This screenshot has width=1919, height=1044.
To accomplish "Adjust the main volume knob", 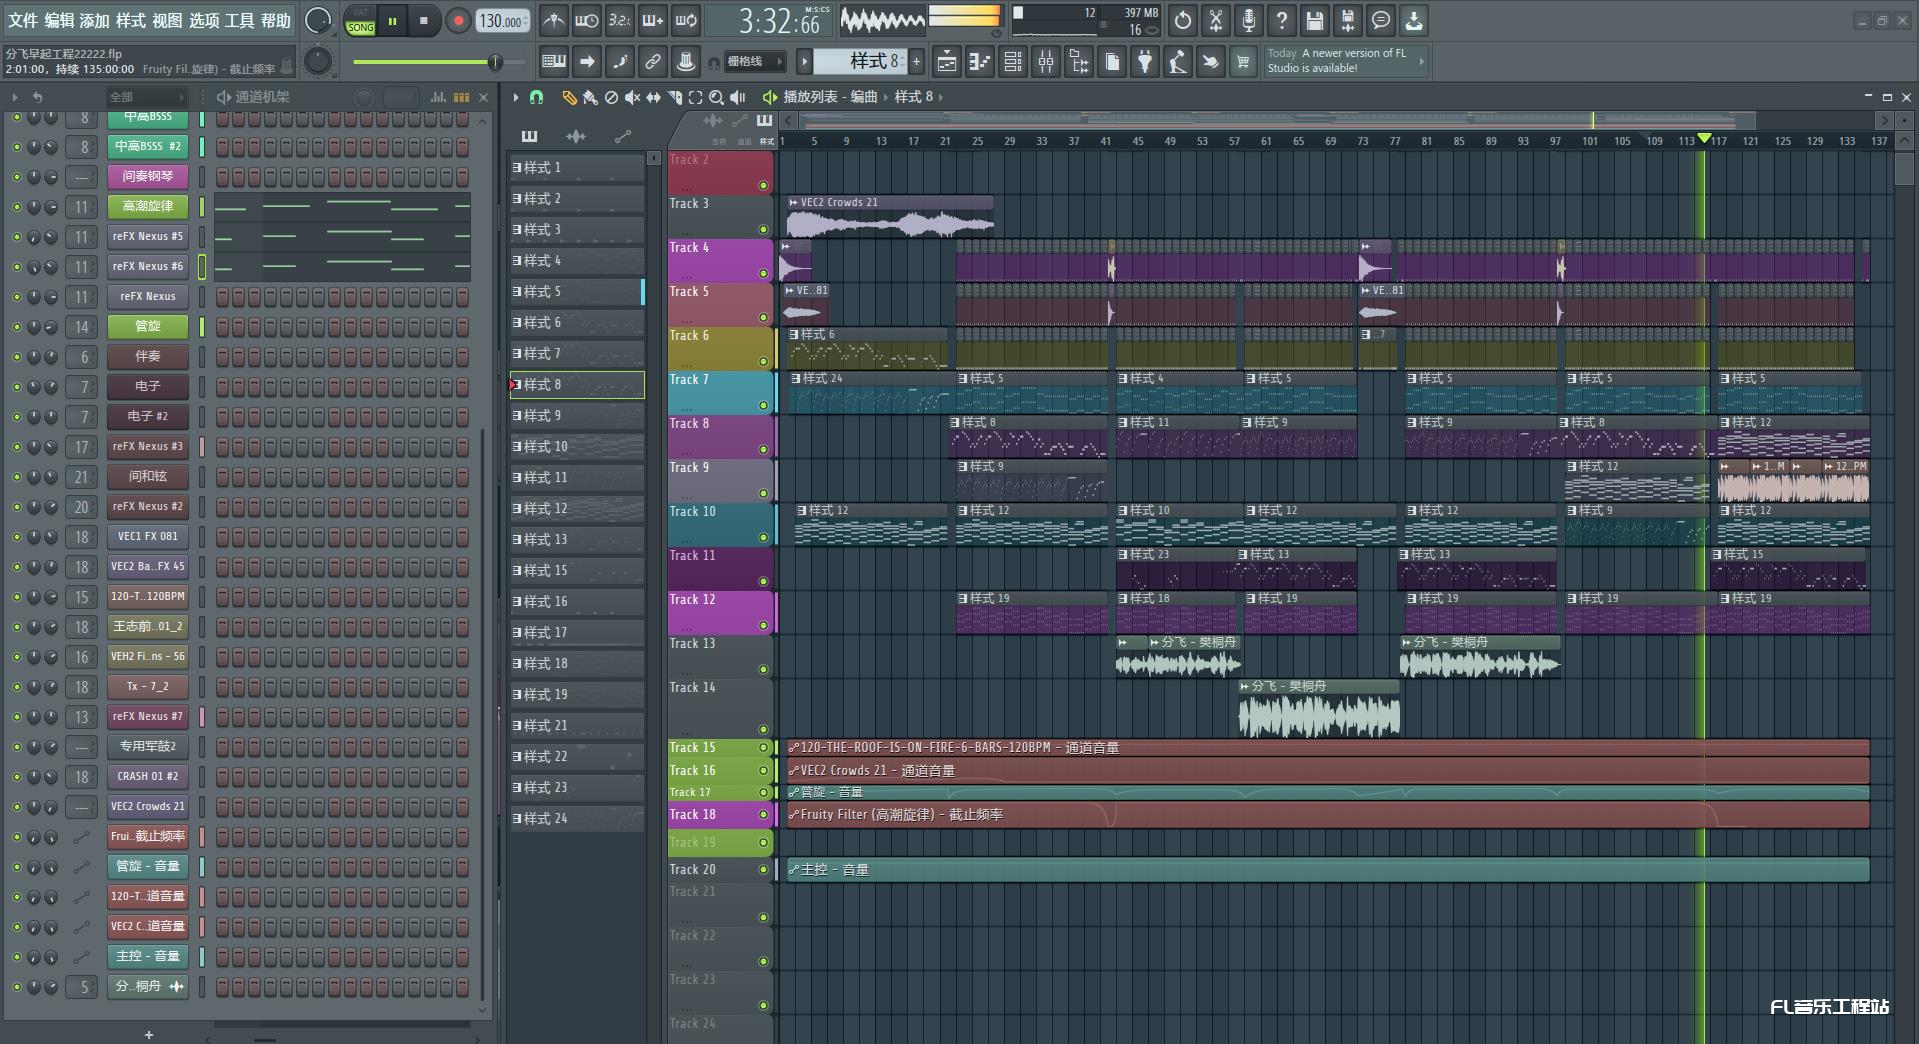I will [318, 20].
